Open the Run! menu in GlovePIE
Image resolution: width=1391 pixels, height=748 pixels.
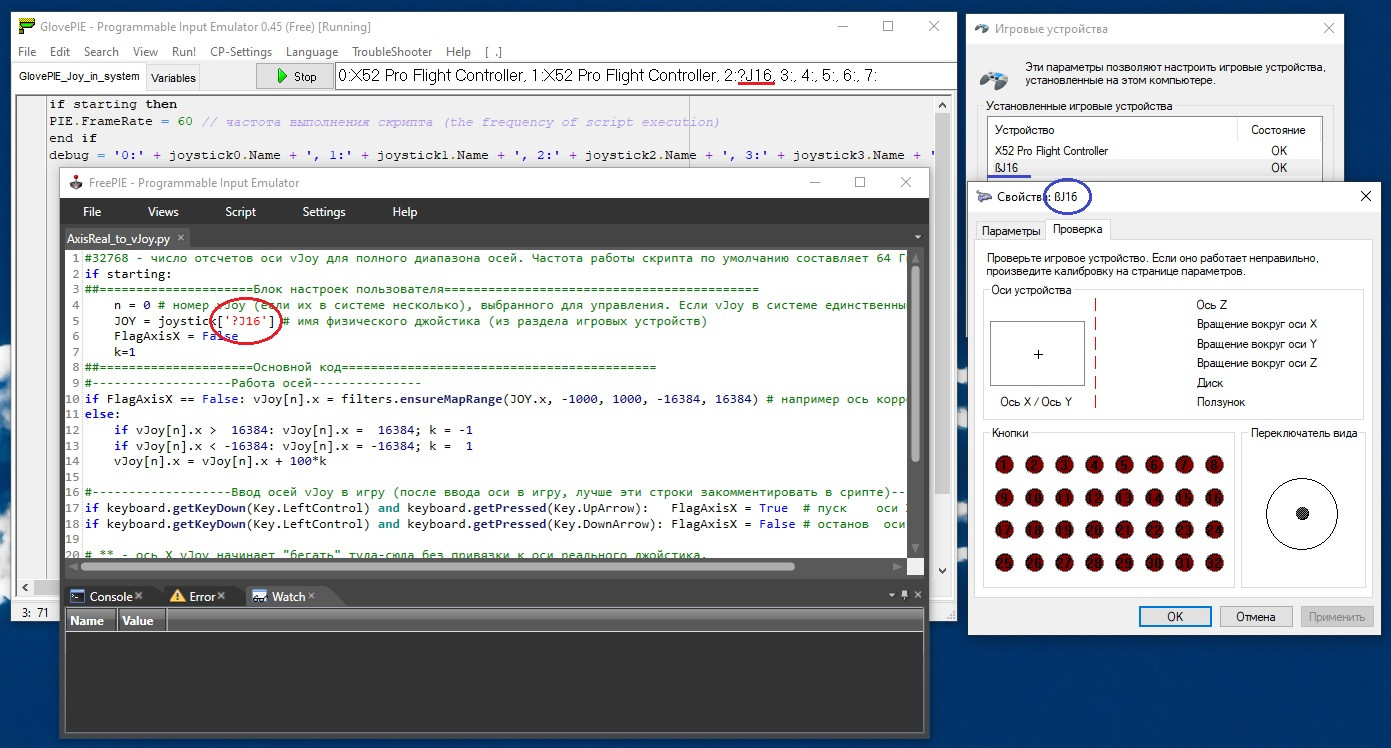[184, 52]
